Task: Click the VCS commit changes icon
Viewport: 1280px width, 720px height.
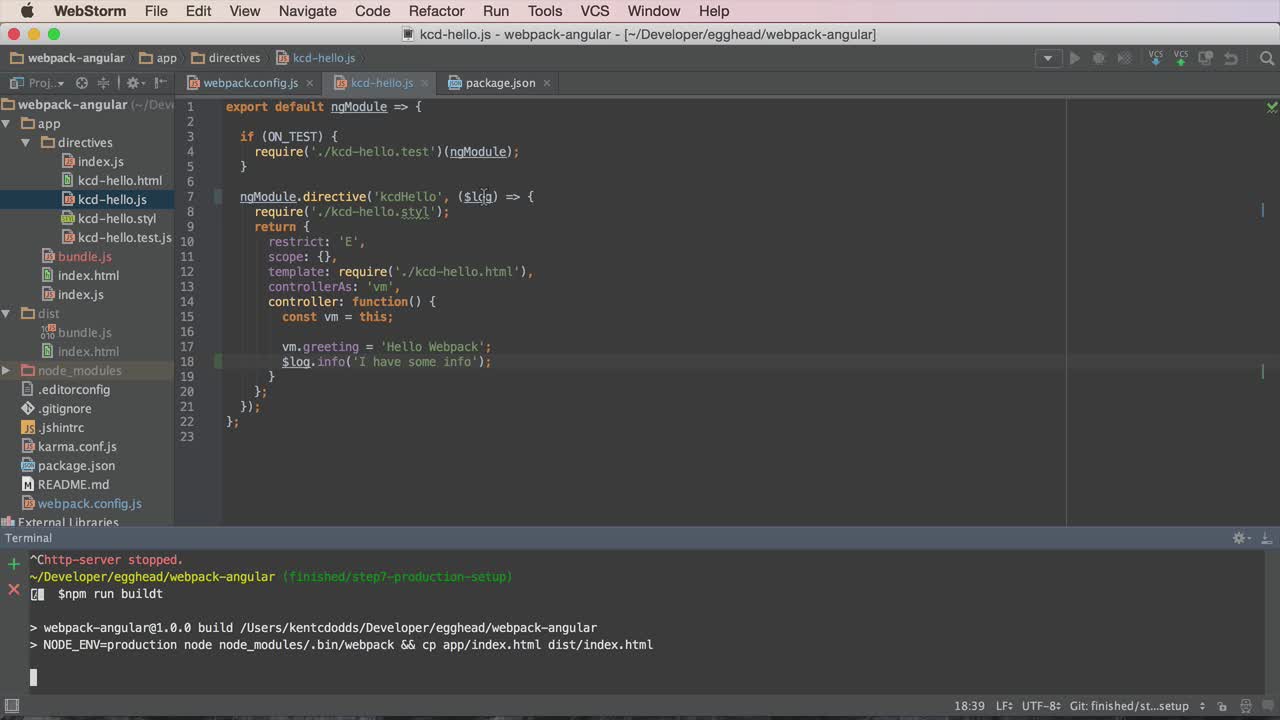Action: (1181, 58)
